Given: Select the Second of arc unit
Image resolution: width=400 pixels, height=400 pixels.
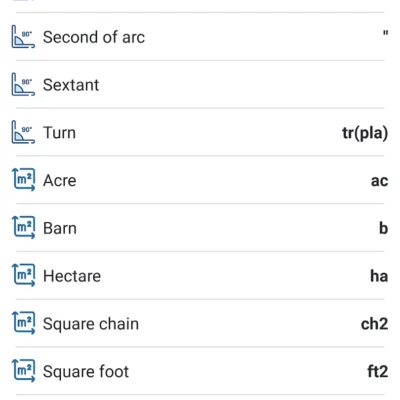Looking at the screenshot, I should point(94,37).
